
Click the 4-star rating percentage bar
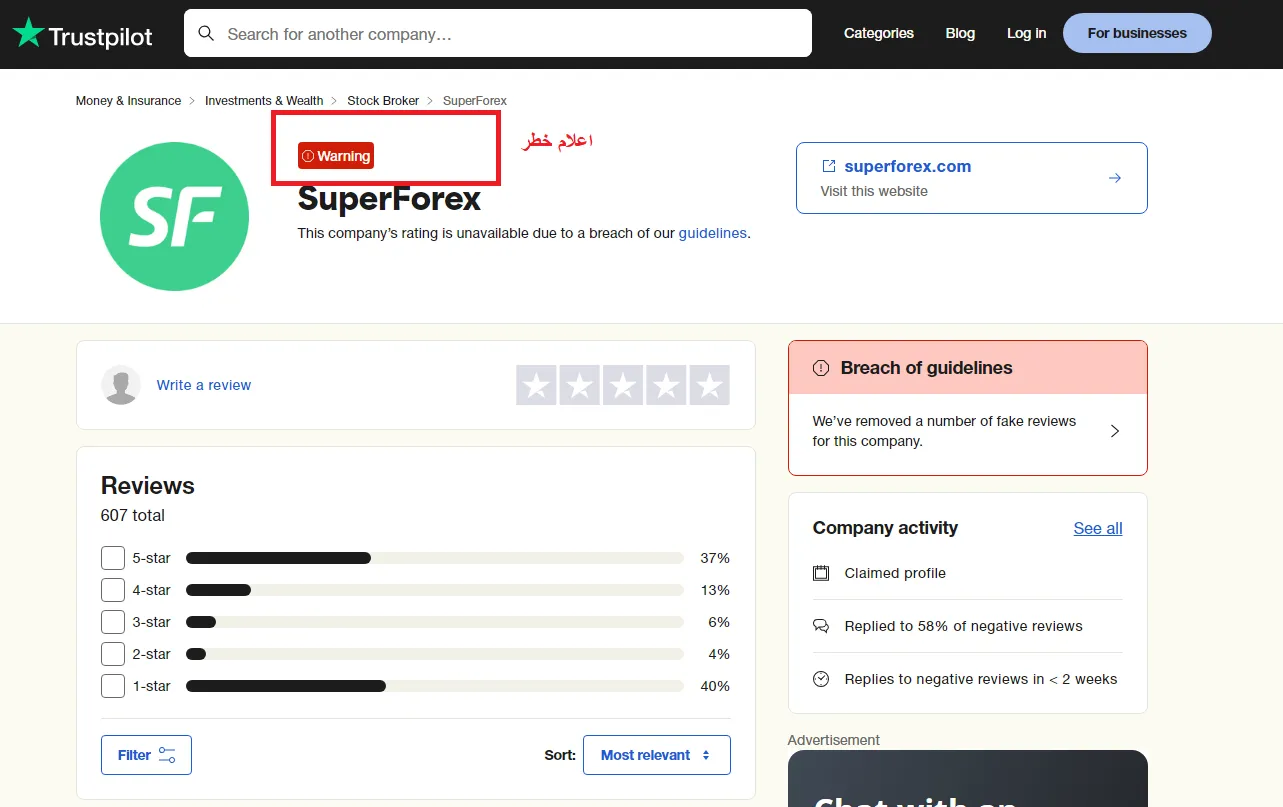(x=434, y=590)
